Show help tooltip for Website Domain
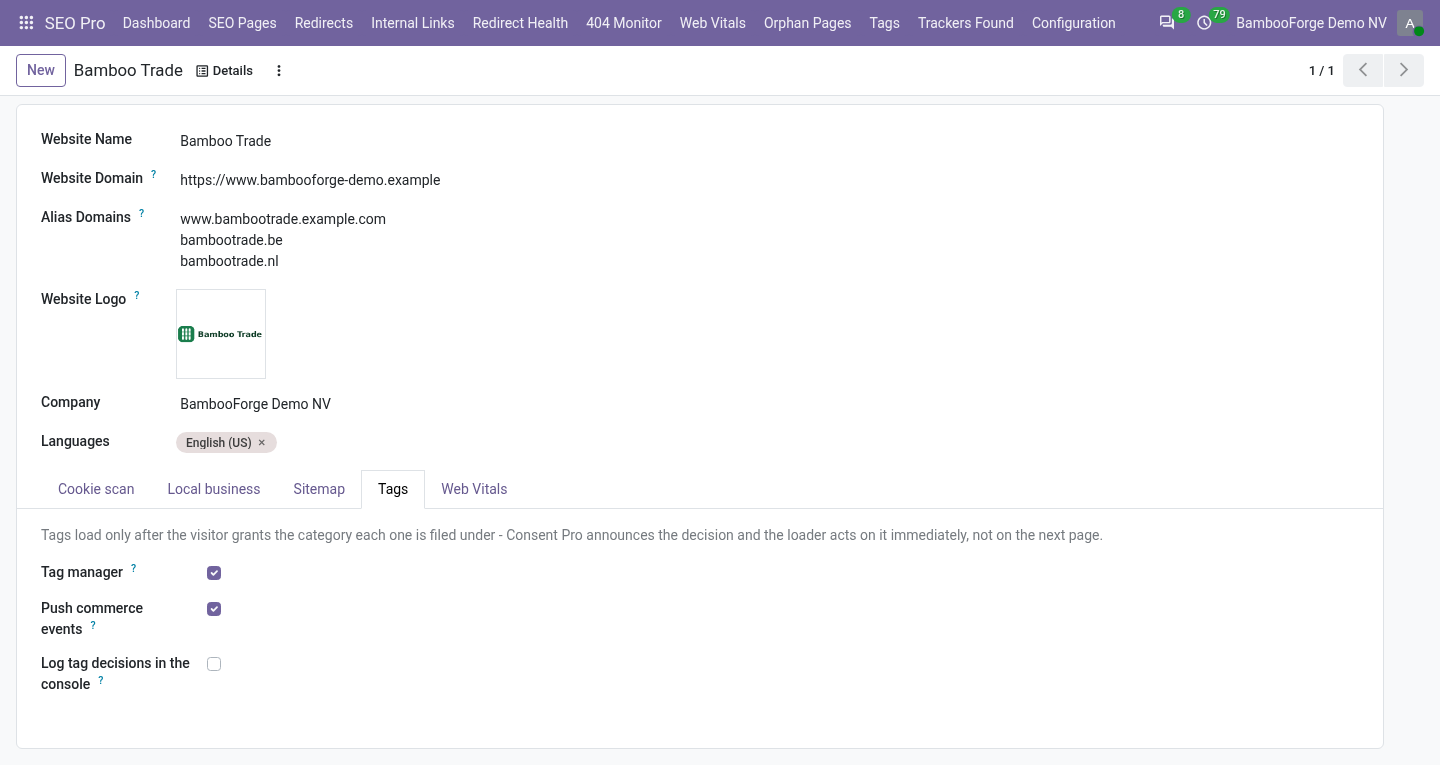Image resolution: width=1440 pixels, height=765 pixels. pyautogui.click(x=154, y=174)
